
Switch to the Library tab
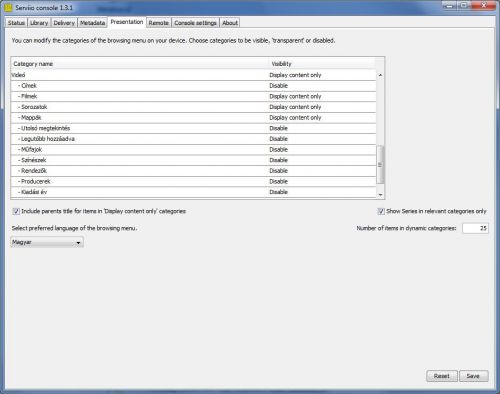point(39,23)
